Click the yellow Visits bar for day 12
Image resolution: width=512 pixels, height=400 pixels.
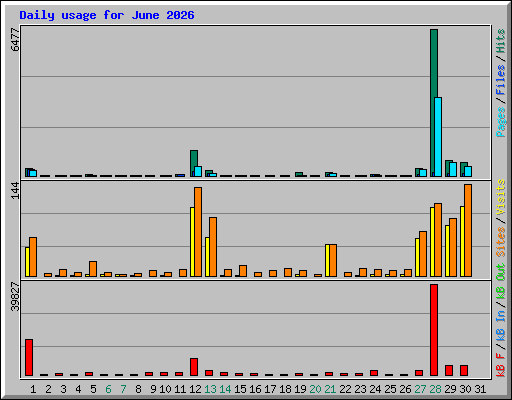click(x=192, y=242)
